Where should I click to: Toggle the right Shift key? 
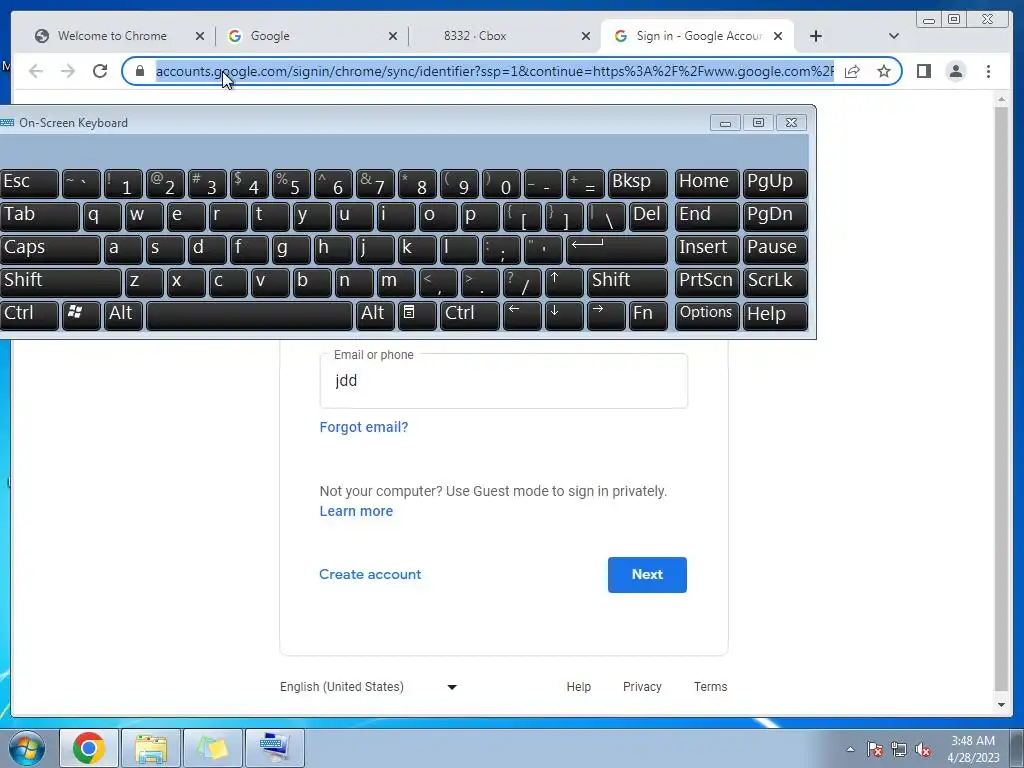[627, 282]
